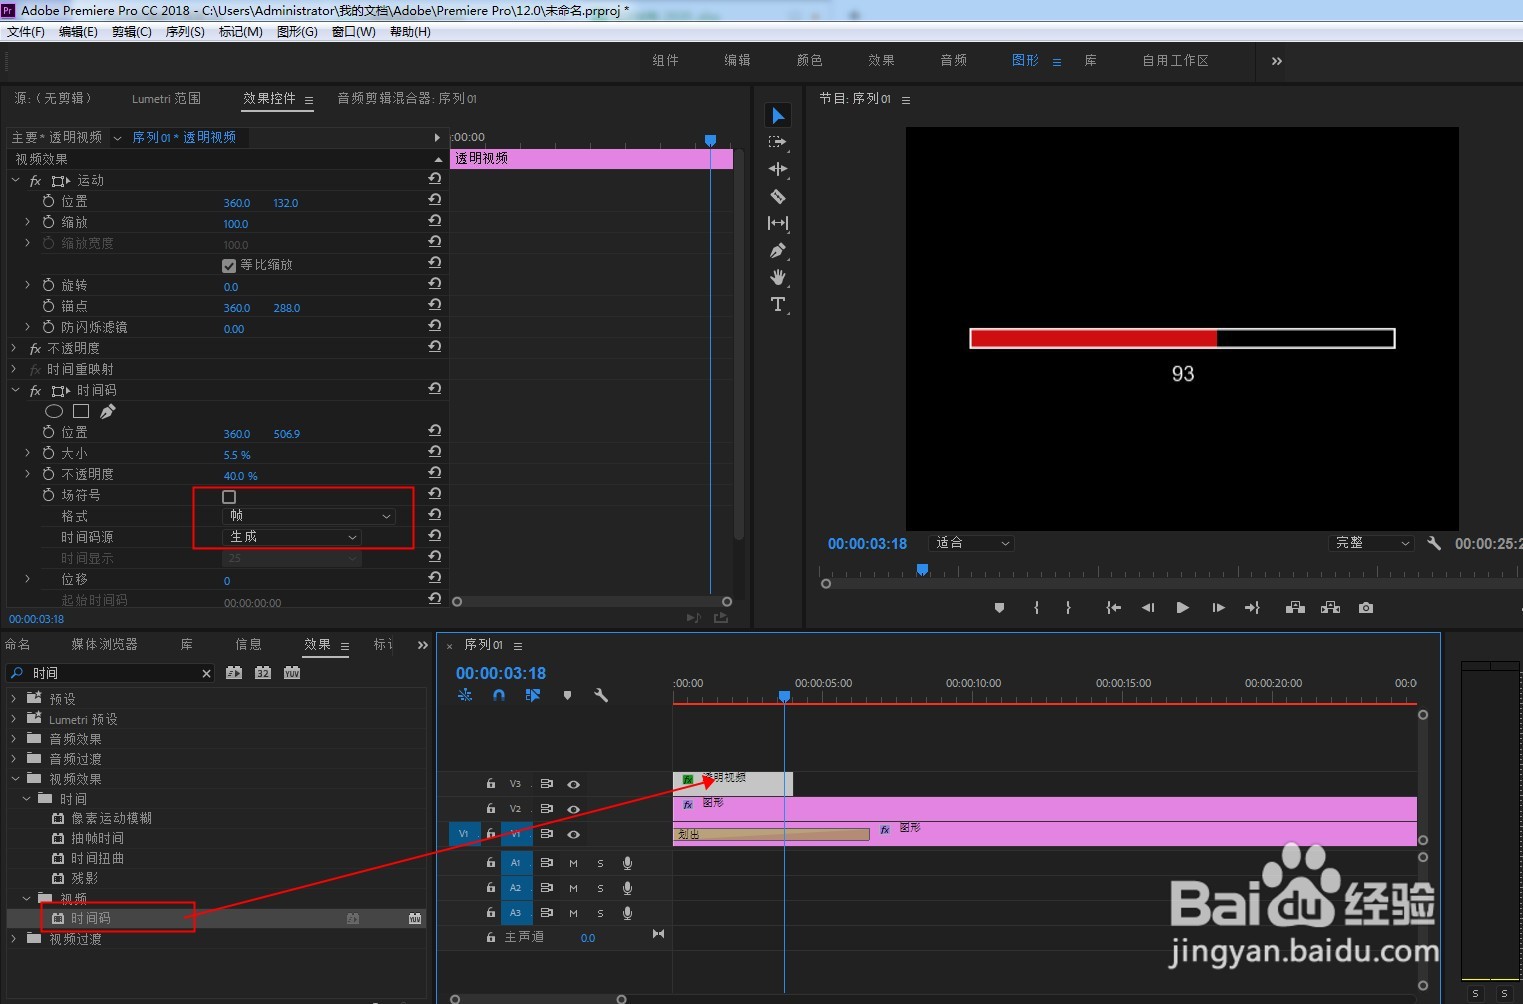This screenshot has height=1004, width=1523.
Task: Toggle the 场符号 checkbox
Action: click(229, 496)
